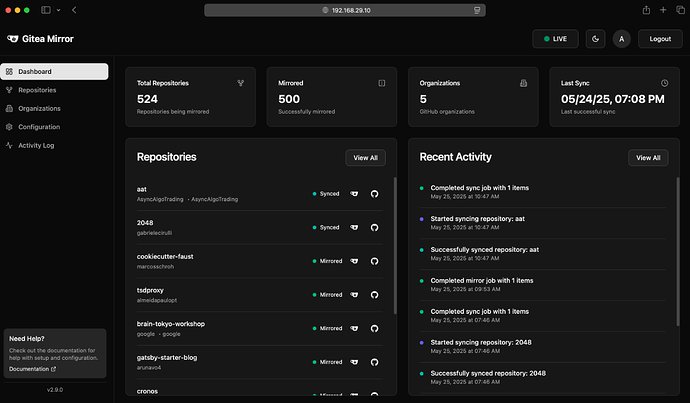
Task: Click the user avatar 'A' icon
Action: click(622, 39)
